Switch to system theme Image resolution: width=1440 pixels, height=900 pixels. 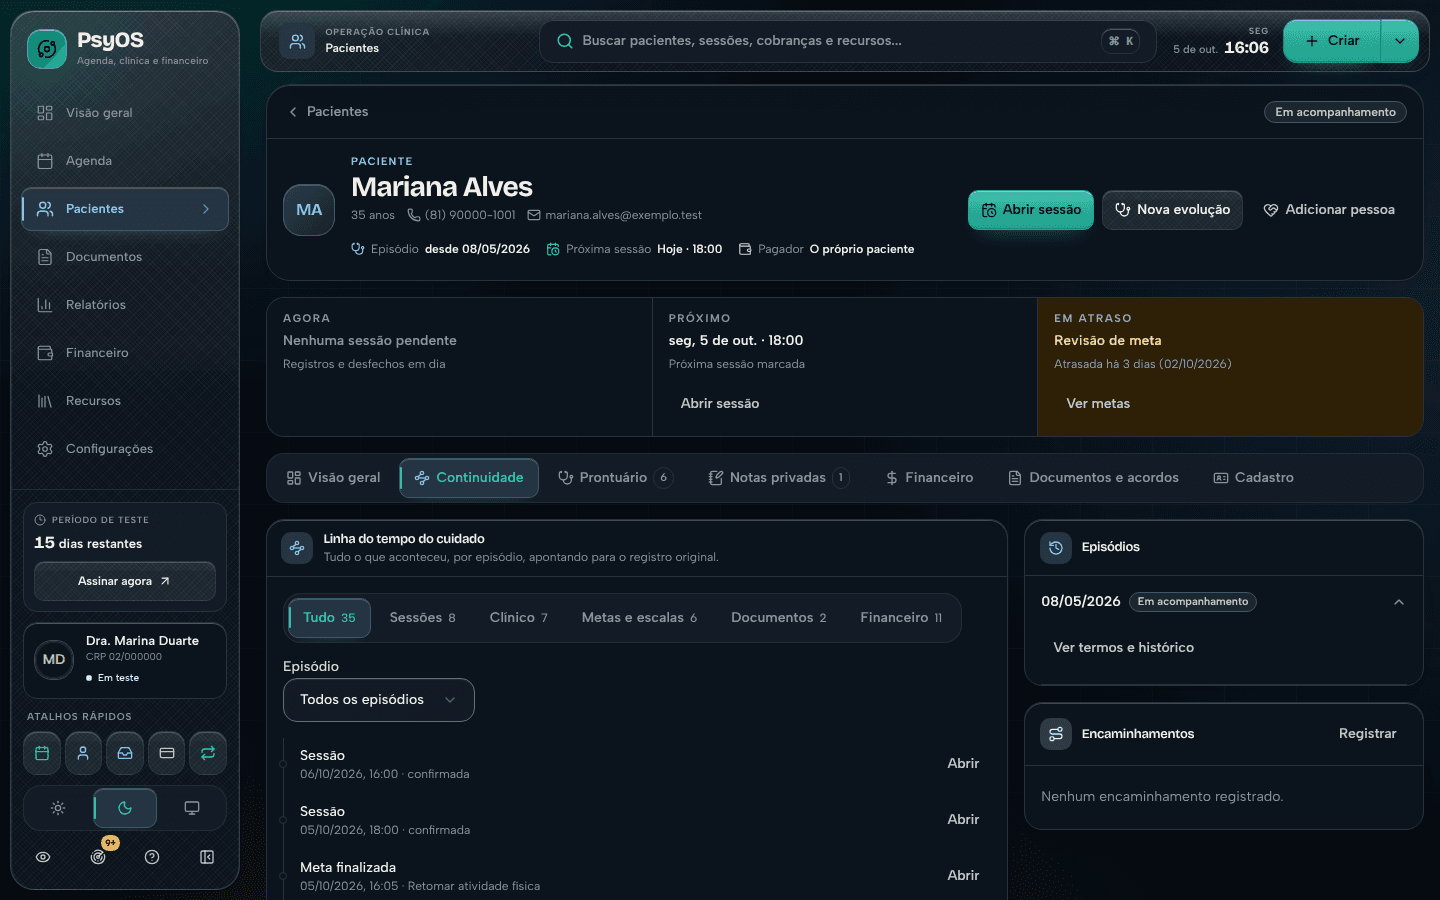click(x=192, y=808)
